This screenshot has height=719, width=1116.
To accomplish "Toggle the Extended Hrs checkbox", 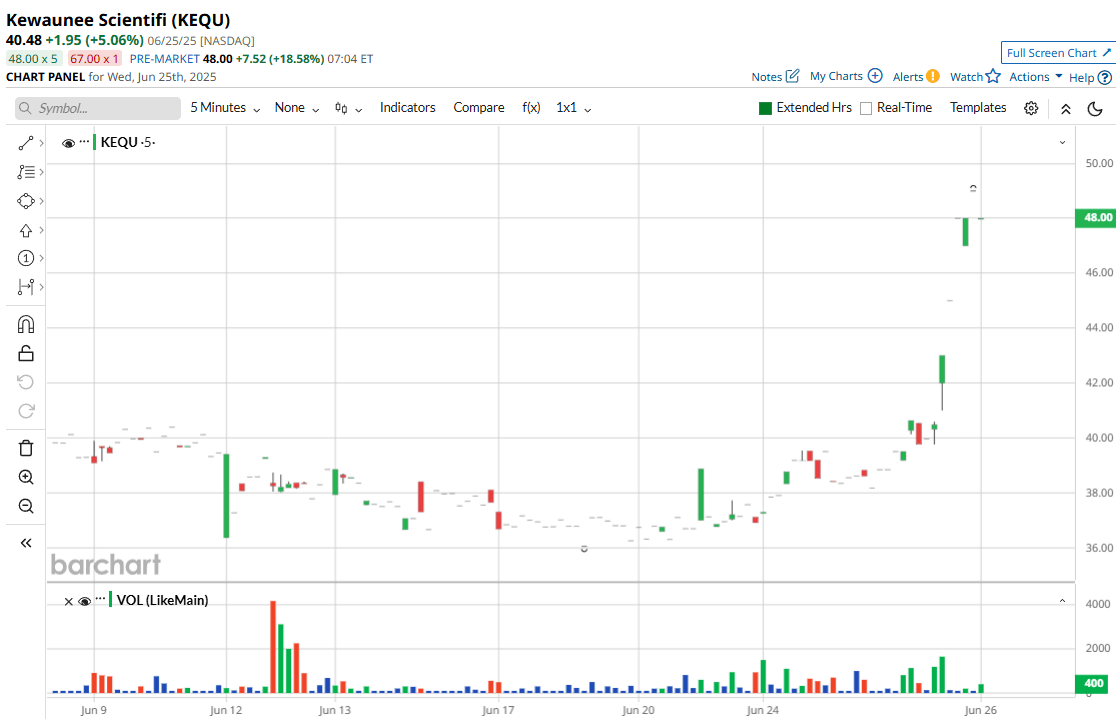I will click(x=766, y=108).
